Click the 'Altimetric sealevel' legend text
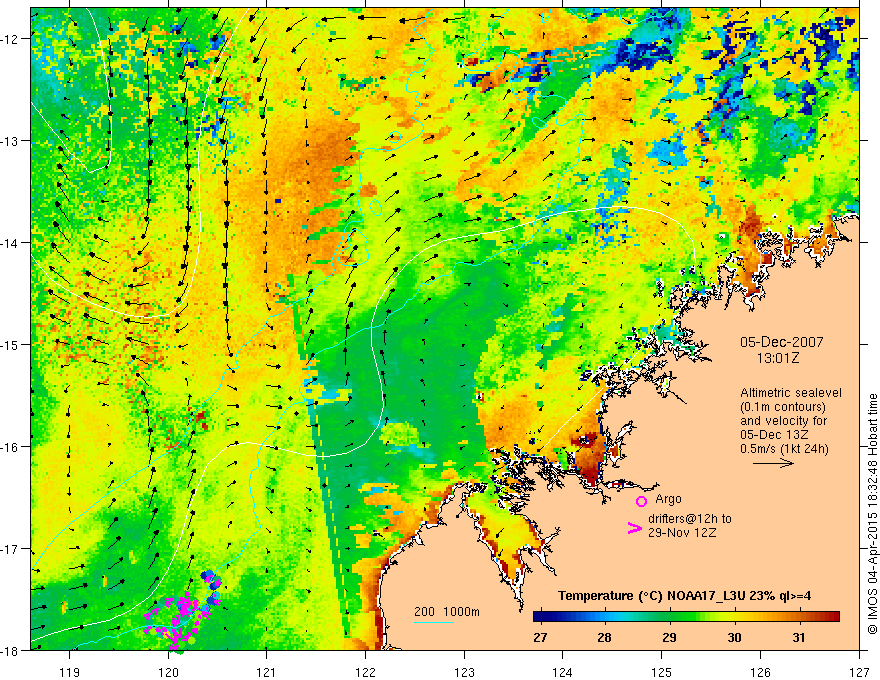This screenshot has width=880, height=680. pyautogui.click(x=790, y=393)
